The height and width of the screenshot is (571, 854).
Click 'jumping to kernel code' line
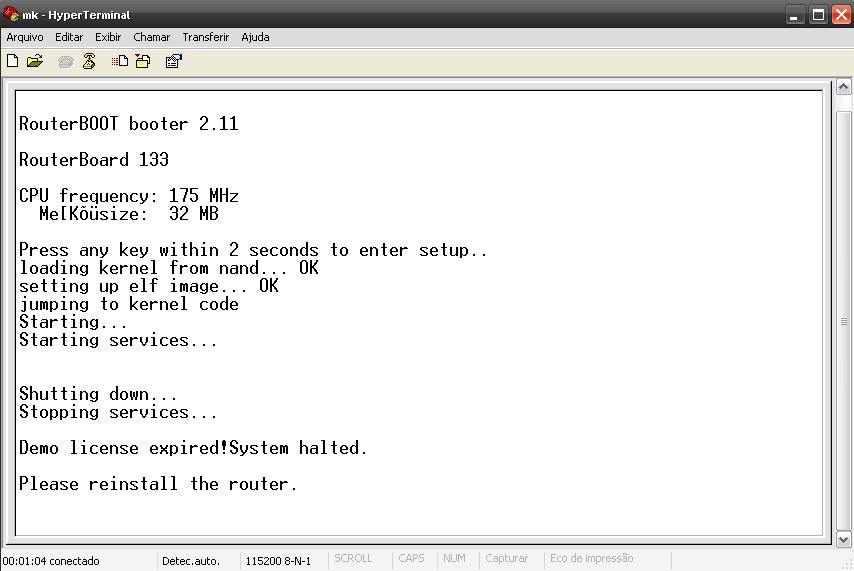click(129, 303)
